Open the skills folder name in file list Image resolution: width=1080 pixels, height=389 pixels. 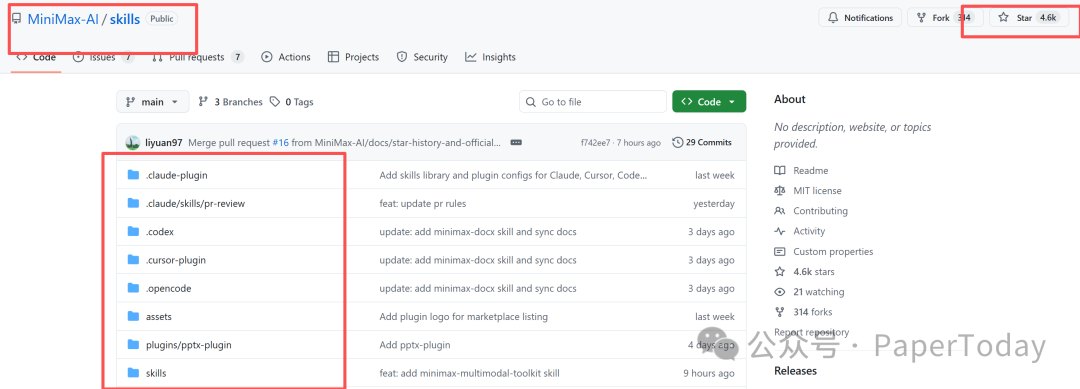coord(156,373)
